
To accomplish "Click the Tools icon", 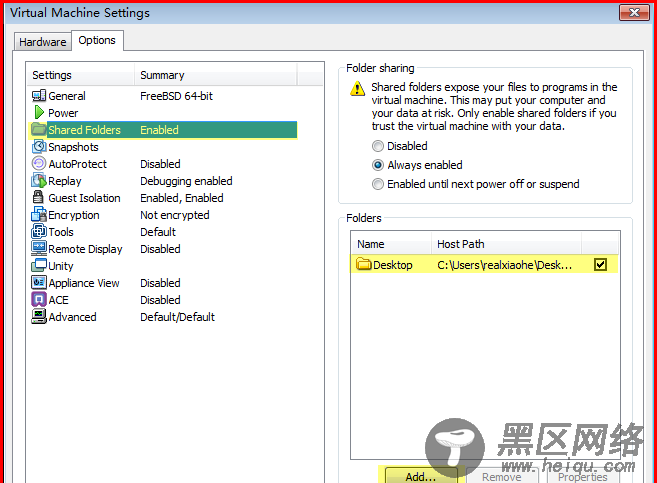I will [x=39, y=231].
